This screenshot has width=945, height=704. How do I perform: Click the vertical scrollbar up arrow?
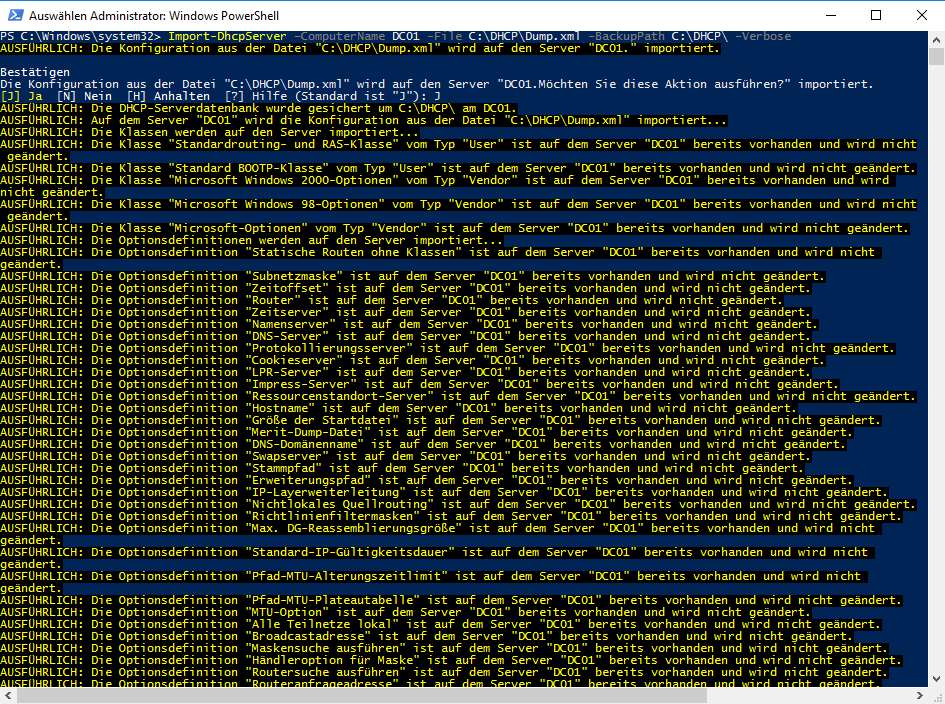(936, 38)
